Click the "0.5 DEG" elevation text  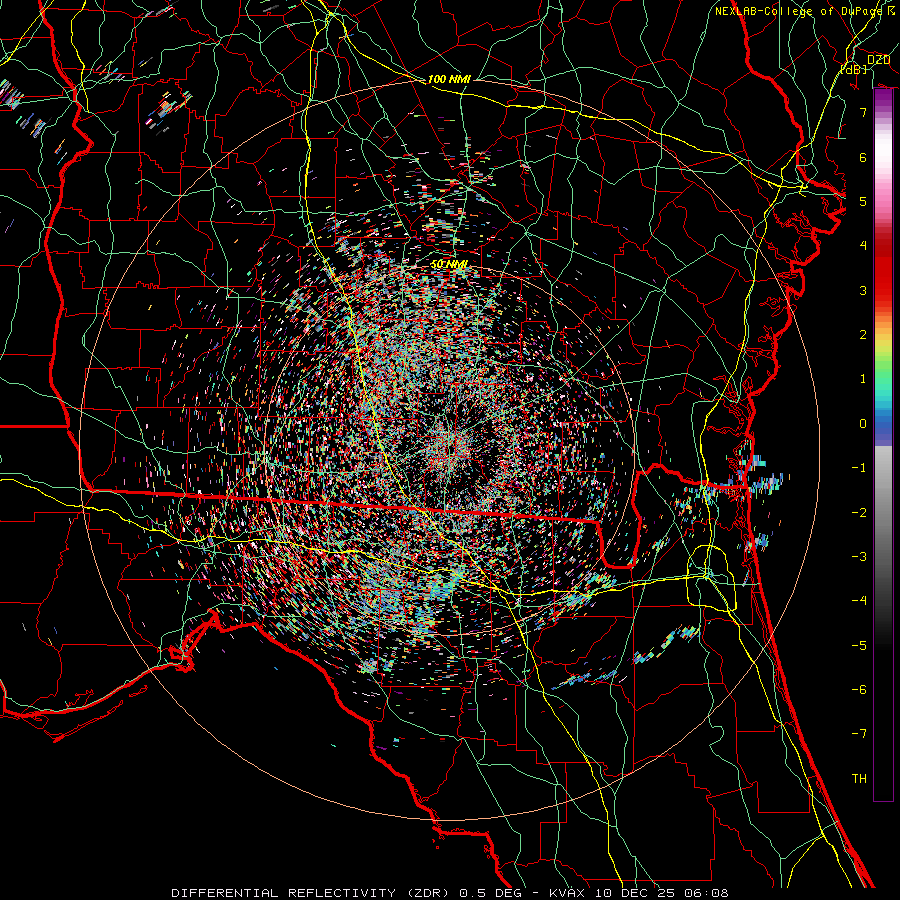click(x=491, y=893)
